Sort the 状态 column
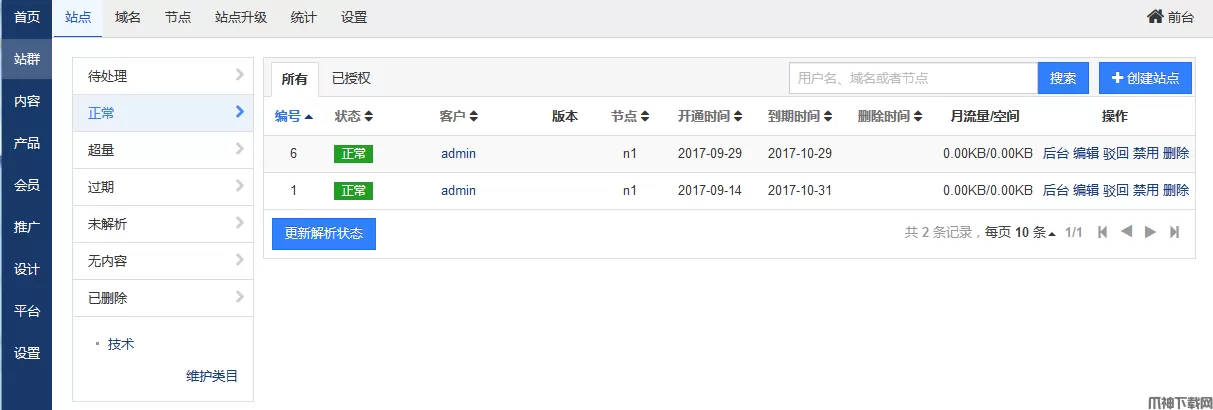Screen dimensions: 1213x410 (369, 116)
